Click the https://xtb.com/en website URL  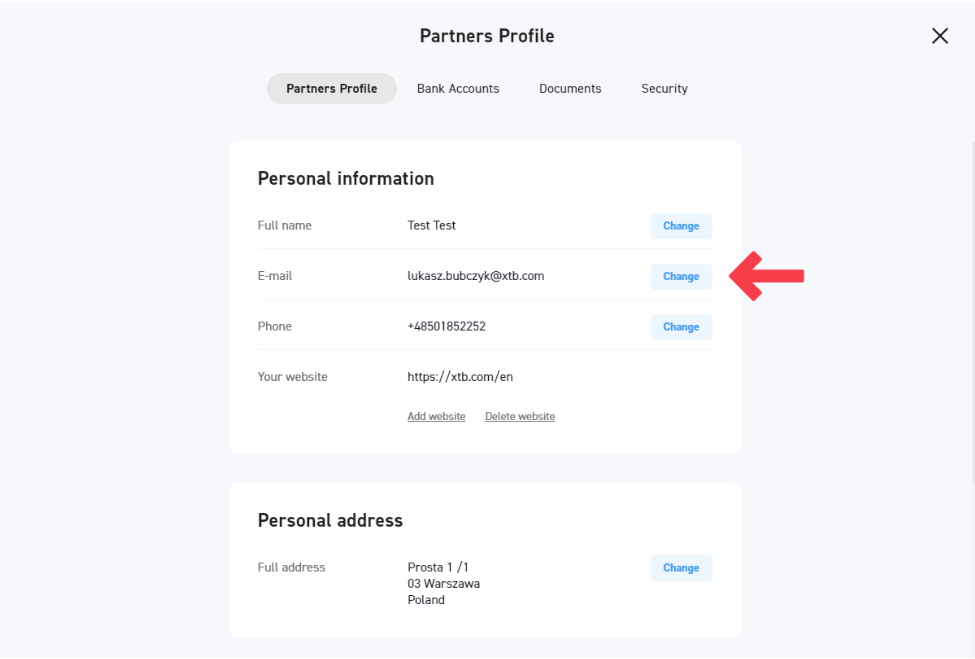pyautogui.click(x=460, y=377)
